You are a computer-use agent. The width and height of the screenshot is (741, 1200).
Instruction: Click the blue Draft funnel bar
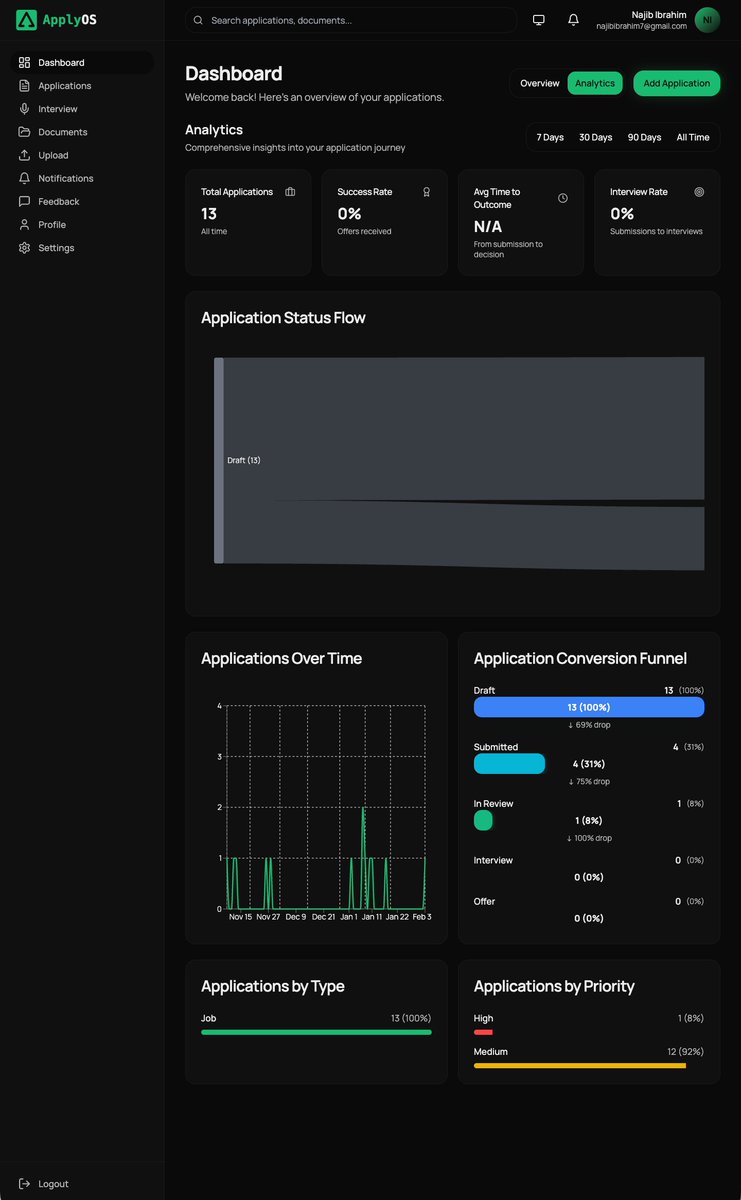pyautogui.click(x=589, y=707)
